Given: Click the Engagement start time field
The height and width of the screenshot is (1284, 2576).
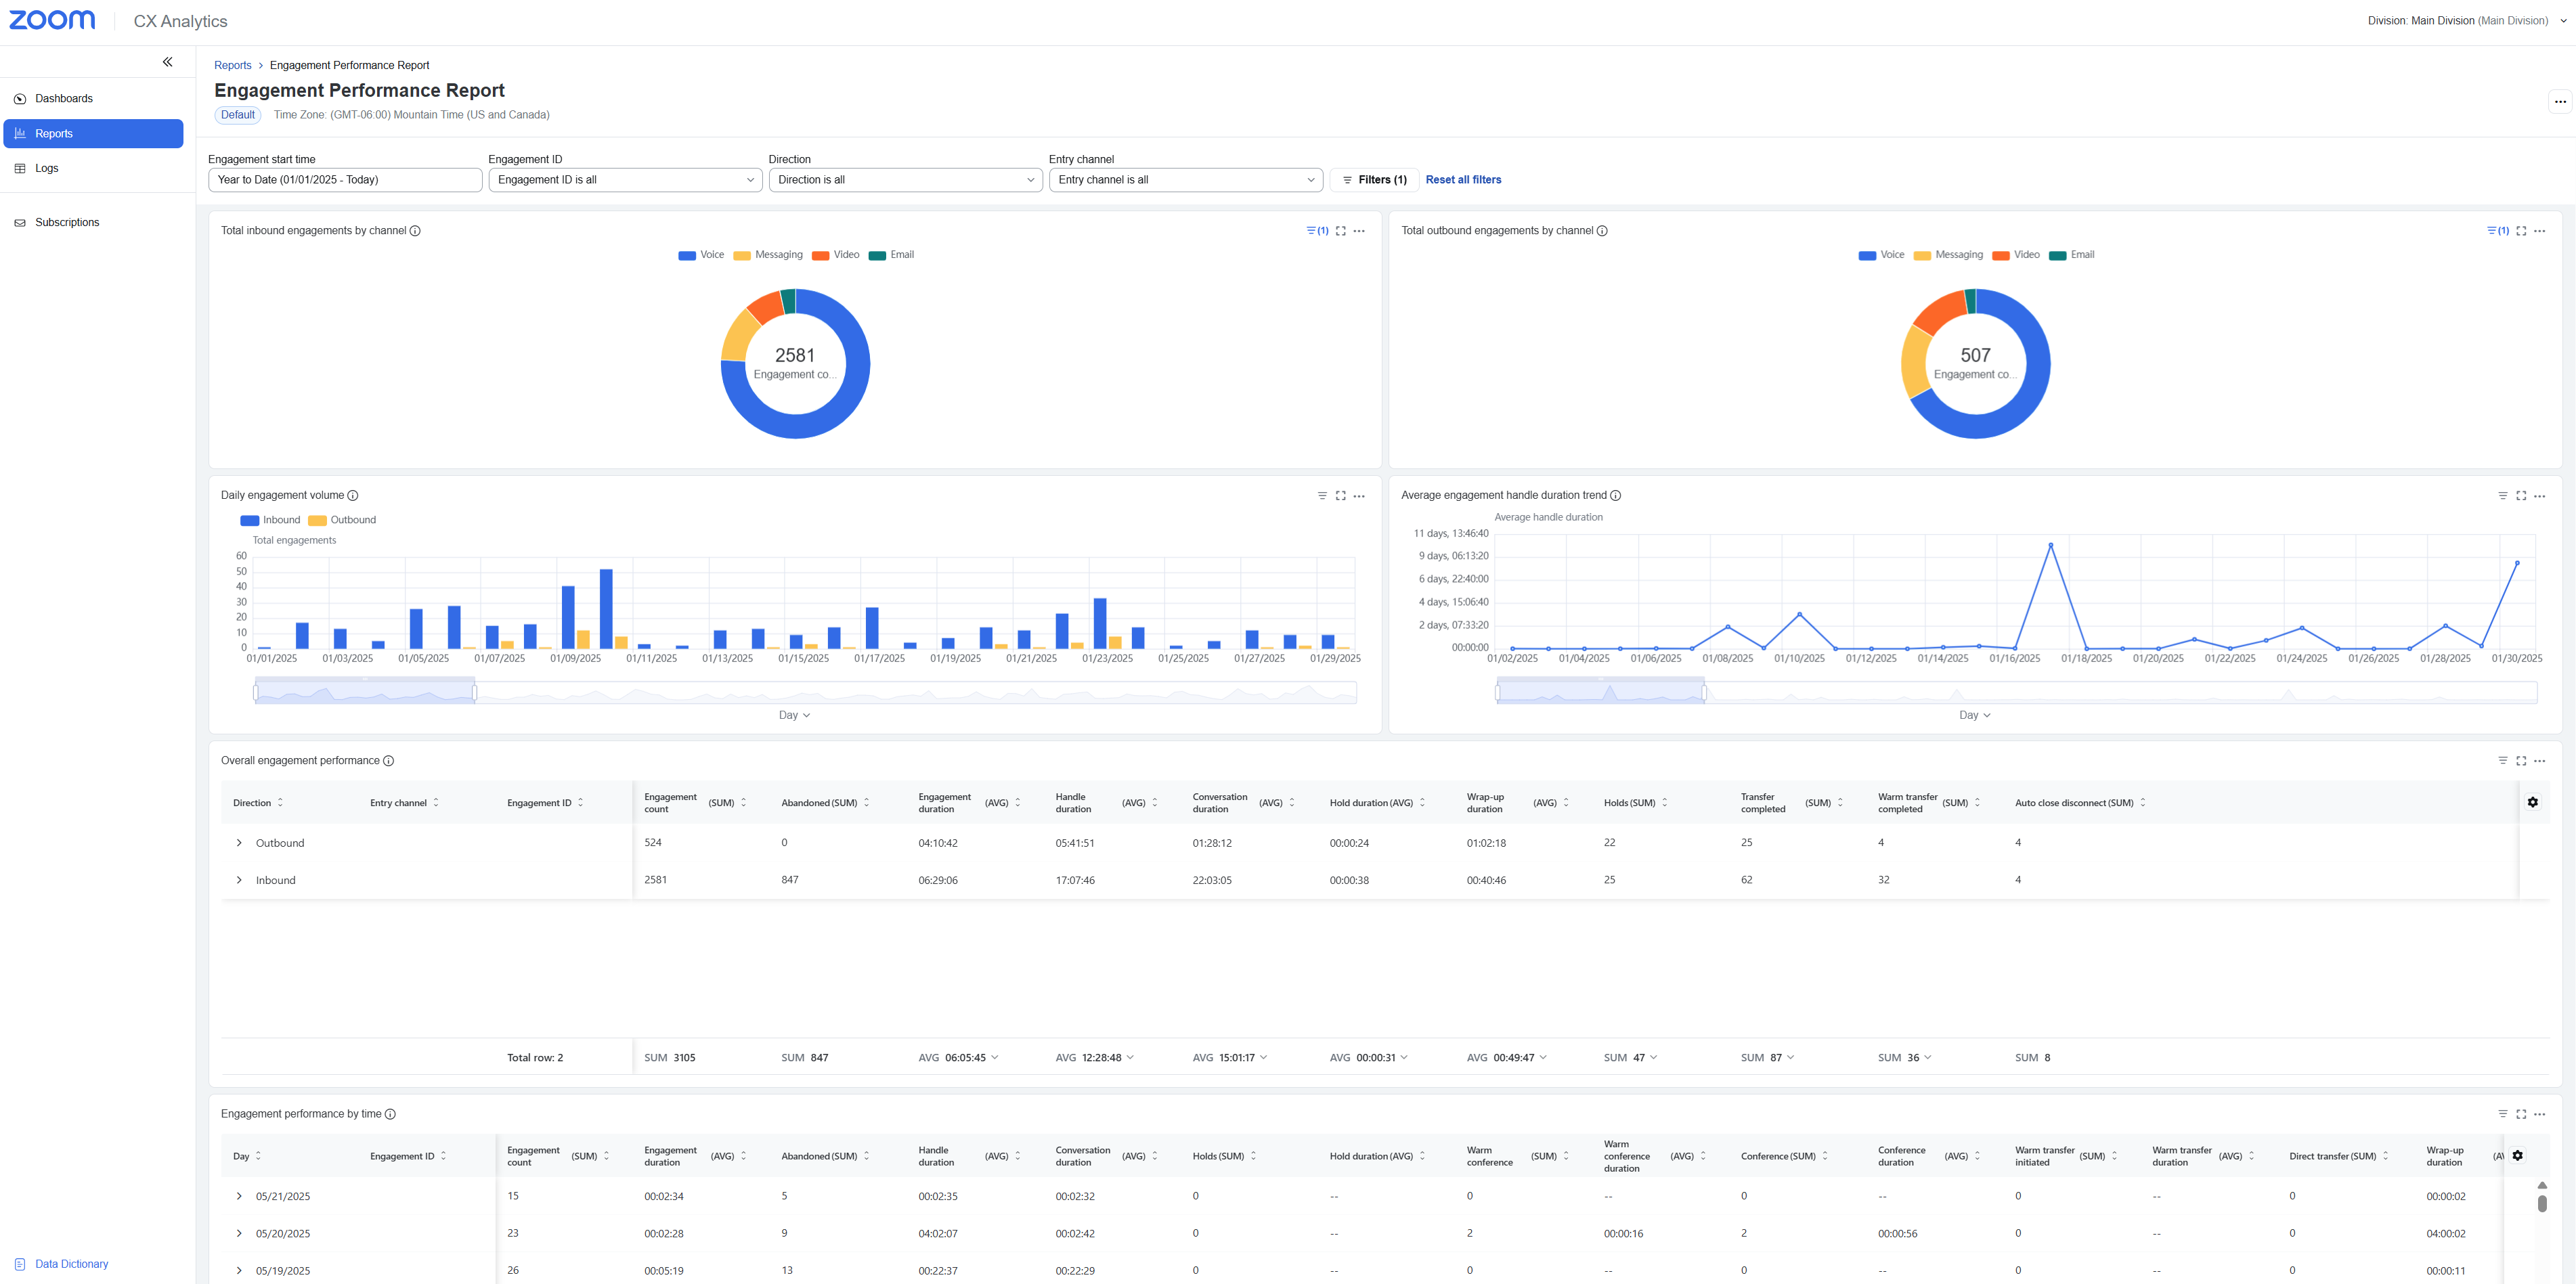Looking at the screenshot, I should [345, 180].
